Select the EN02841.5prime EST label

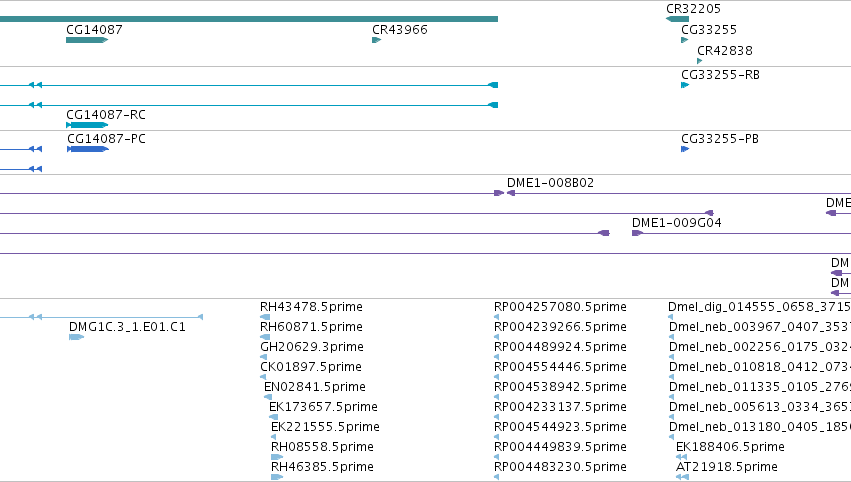tap(315, 386)
